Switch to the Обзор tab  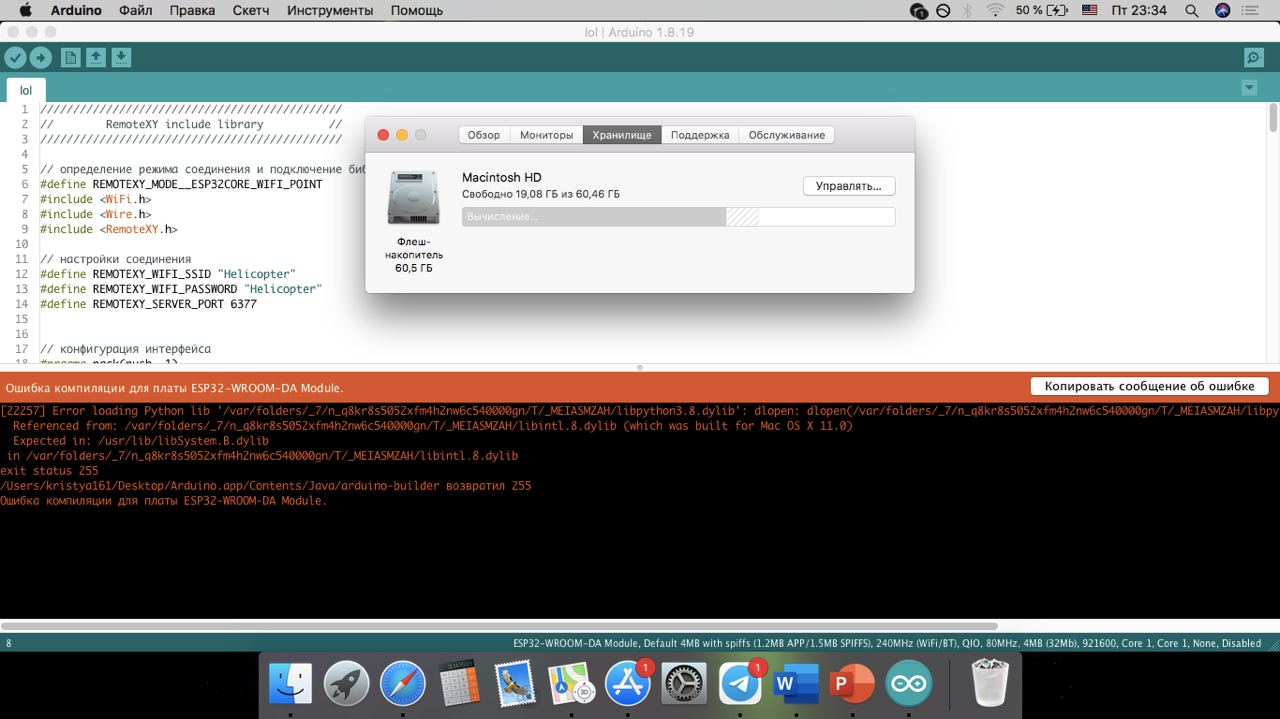point(484,135)
